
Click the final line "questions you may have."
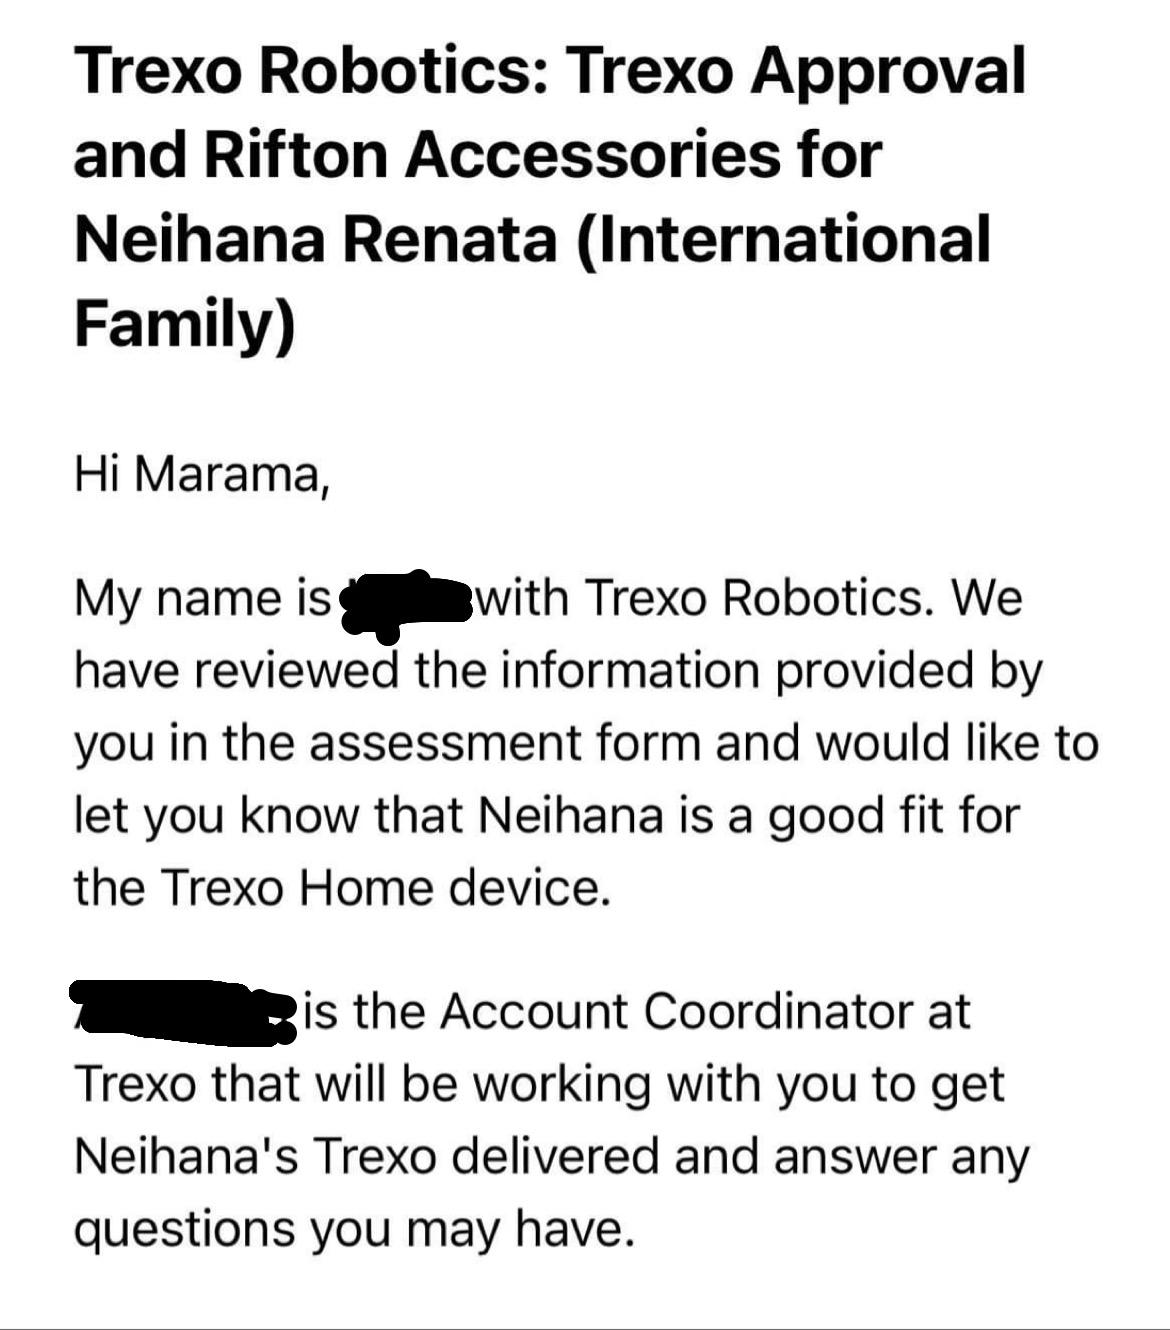(x=355, y=1229)
